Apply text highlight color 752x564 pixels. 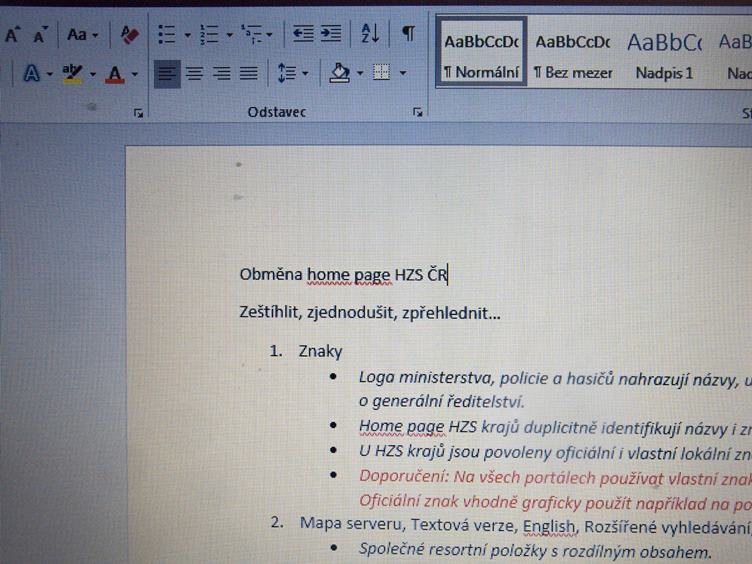click(x=72, y=74)
